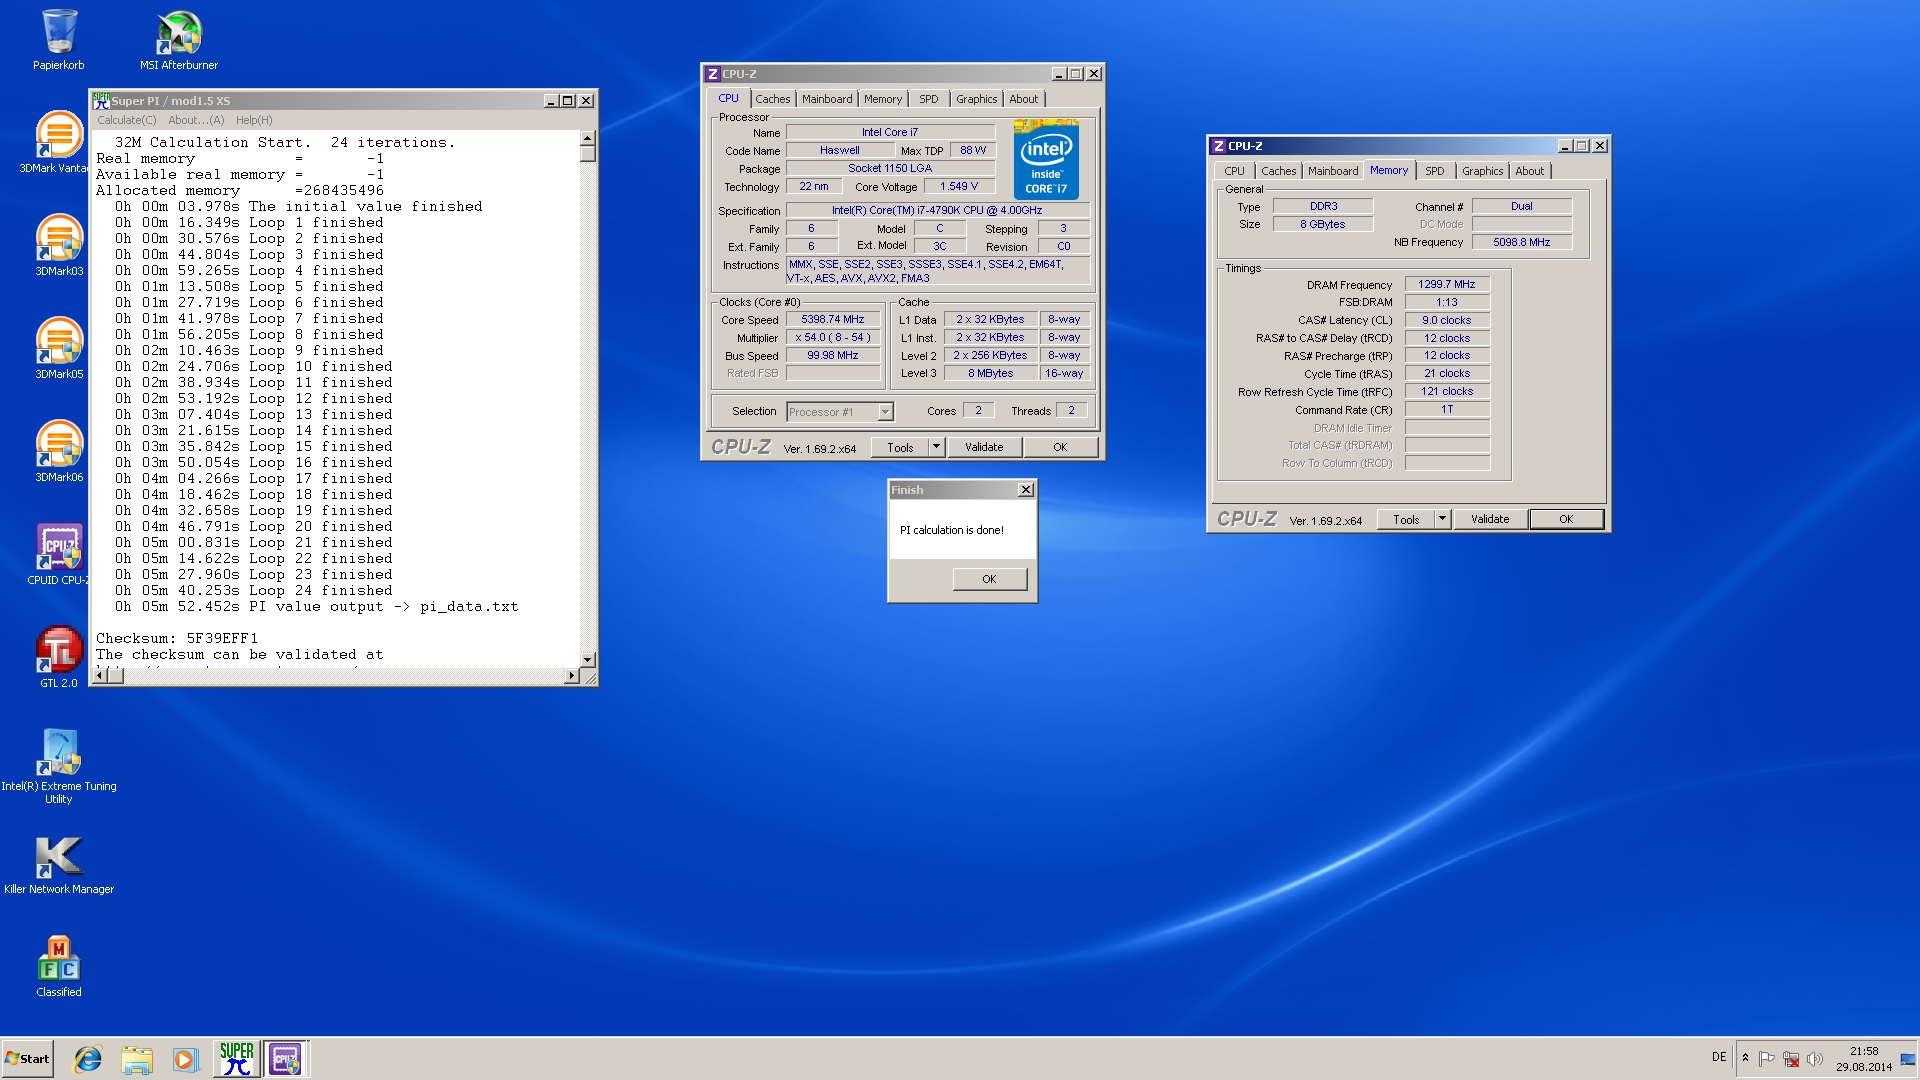Open the Papierkorb recycle bin icon
Viewport: 1920px width, 1080px height.
pyautogui.click(x=59, y=40)
